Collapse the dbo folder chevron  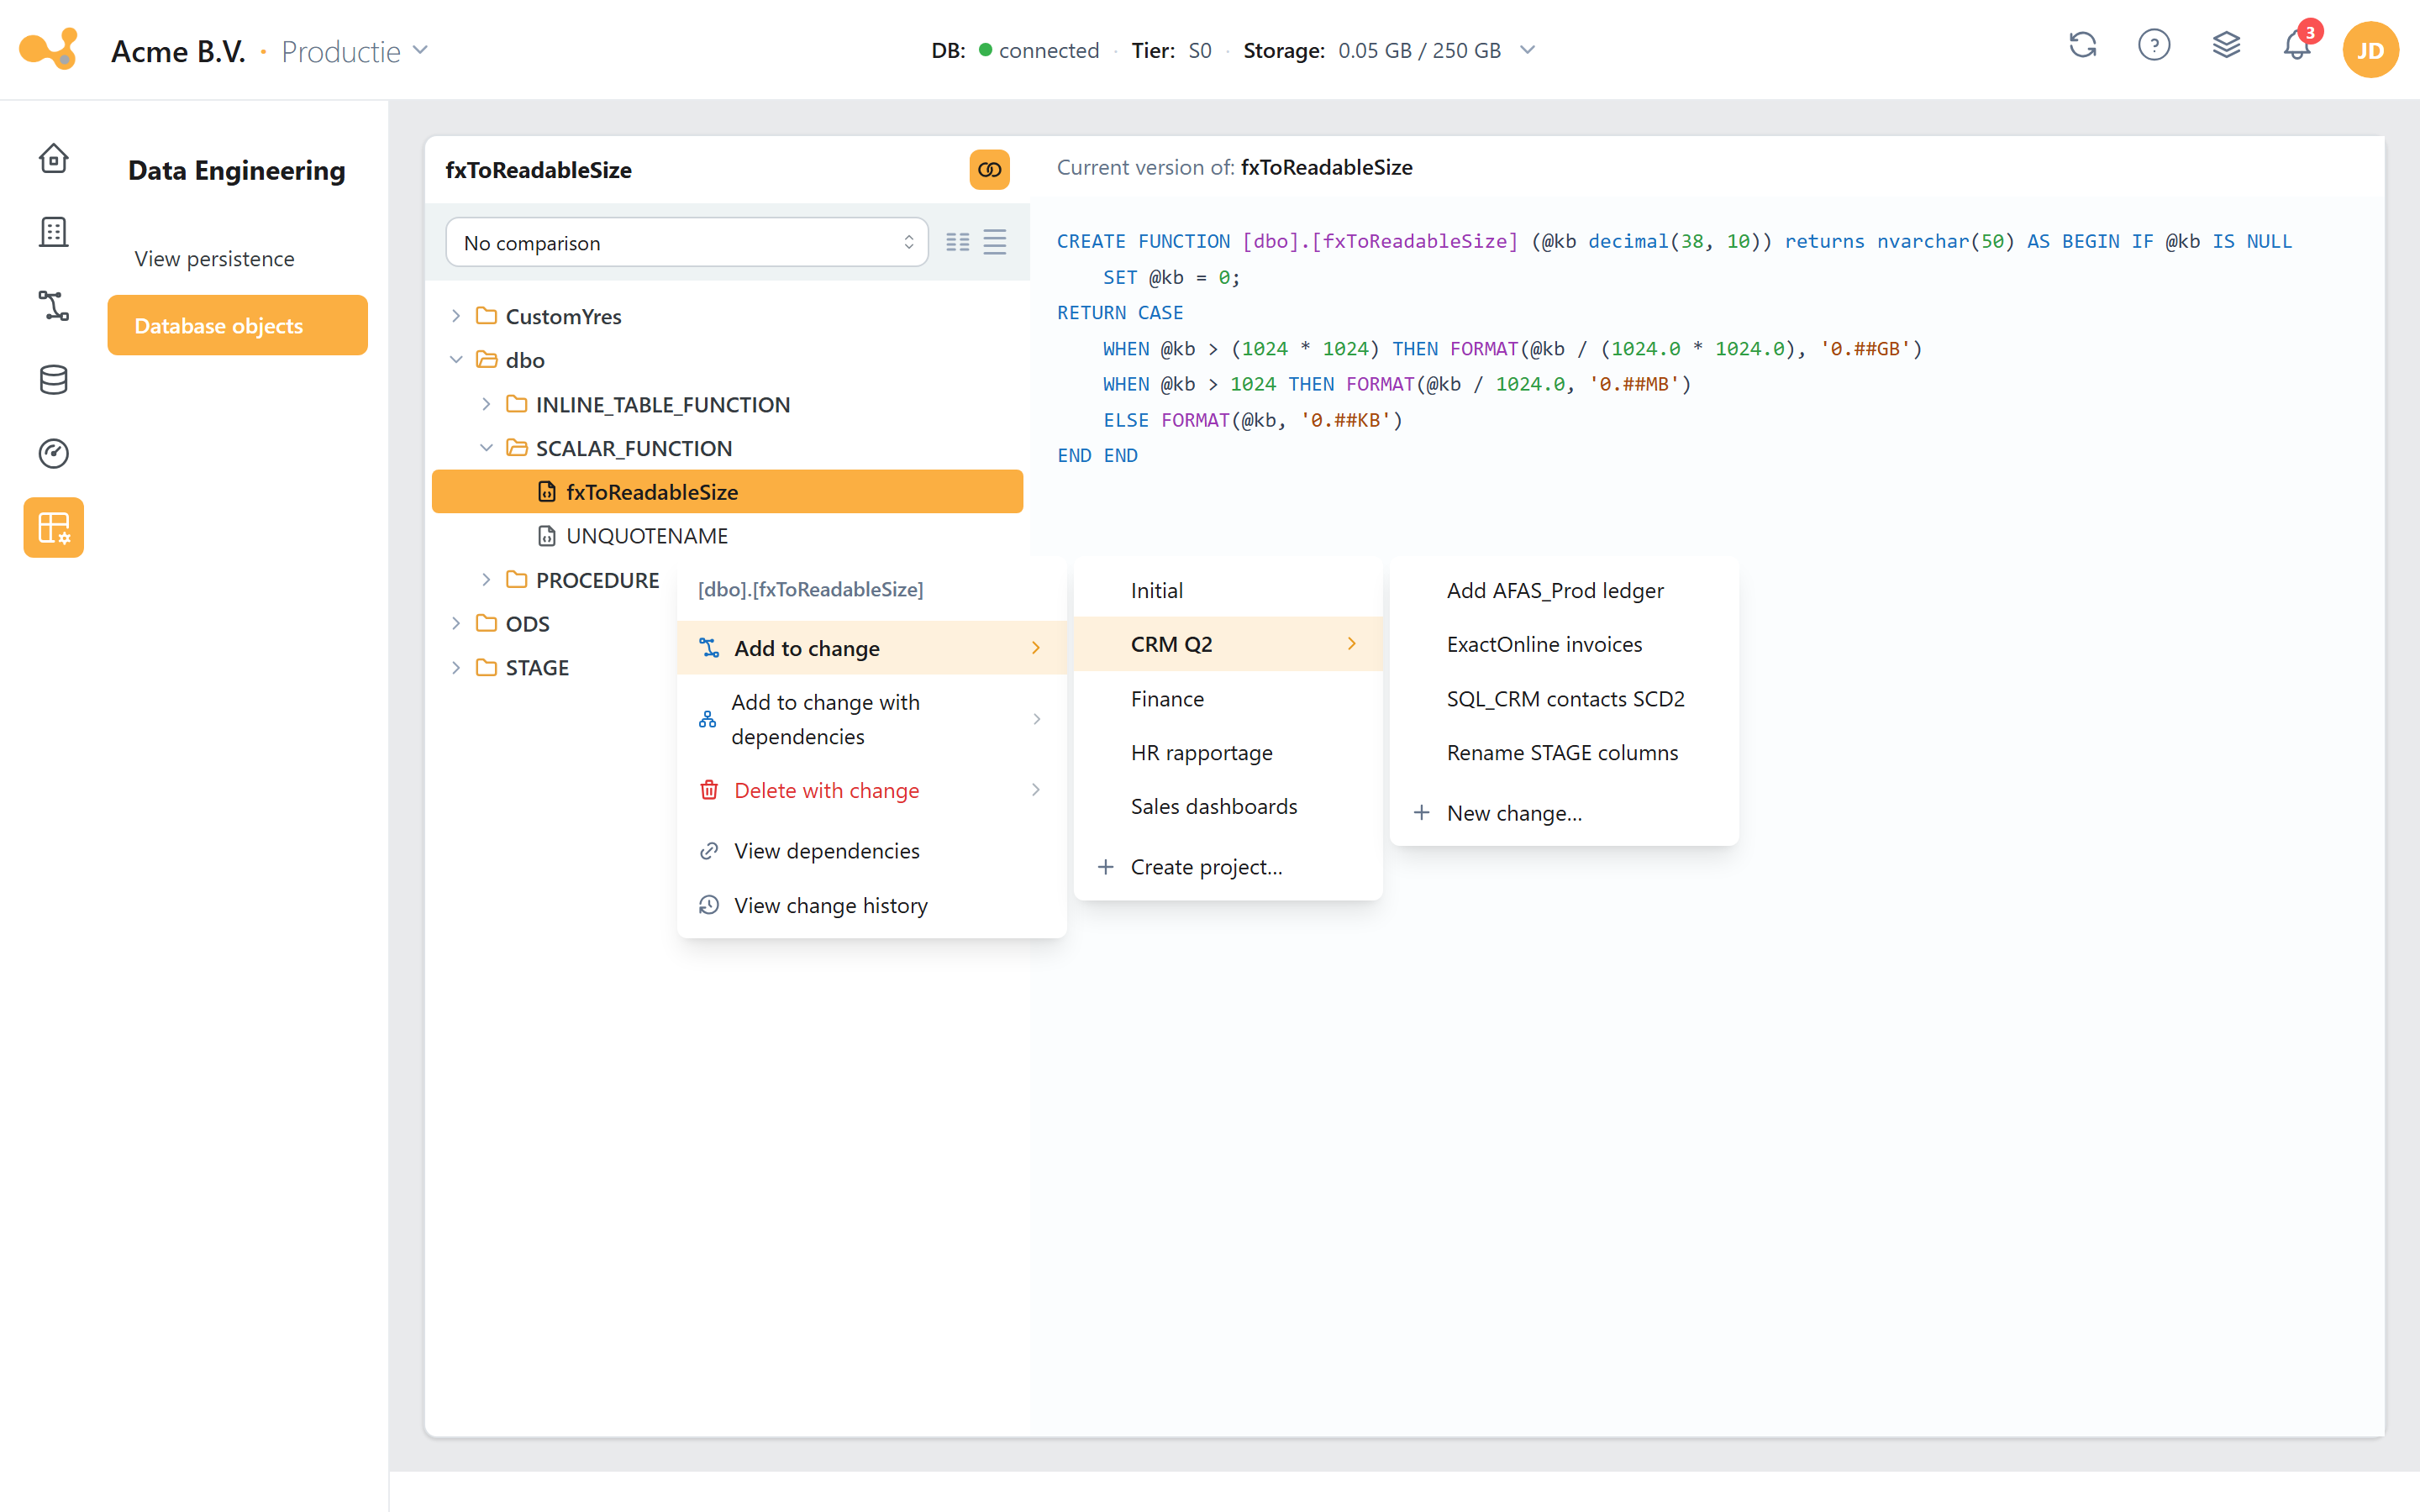tap(456, 360)
